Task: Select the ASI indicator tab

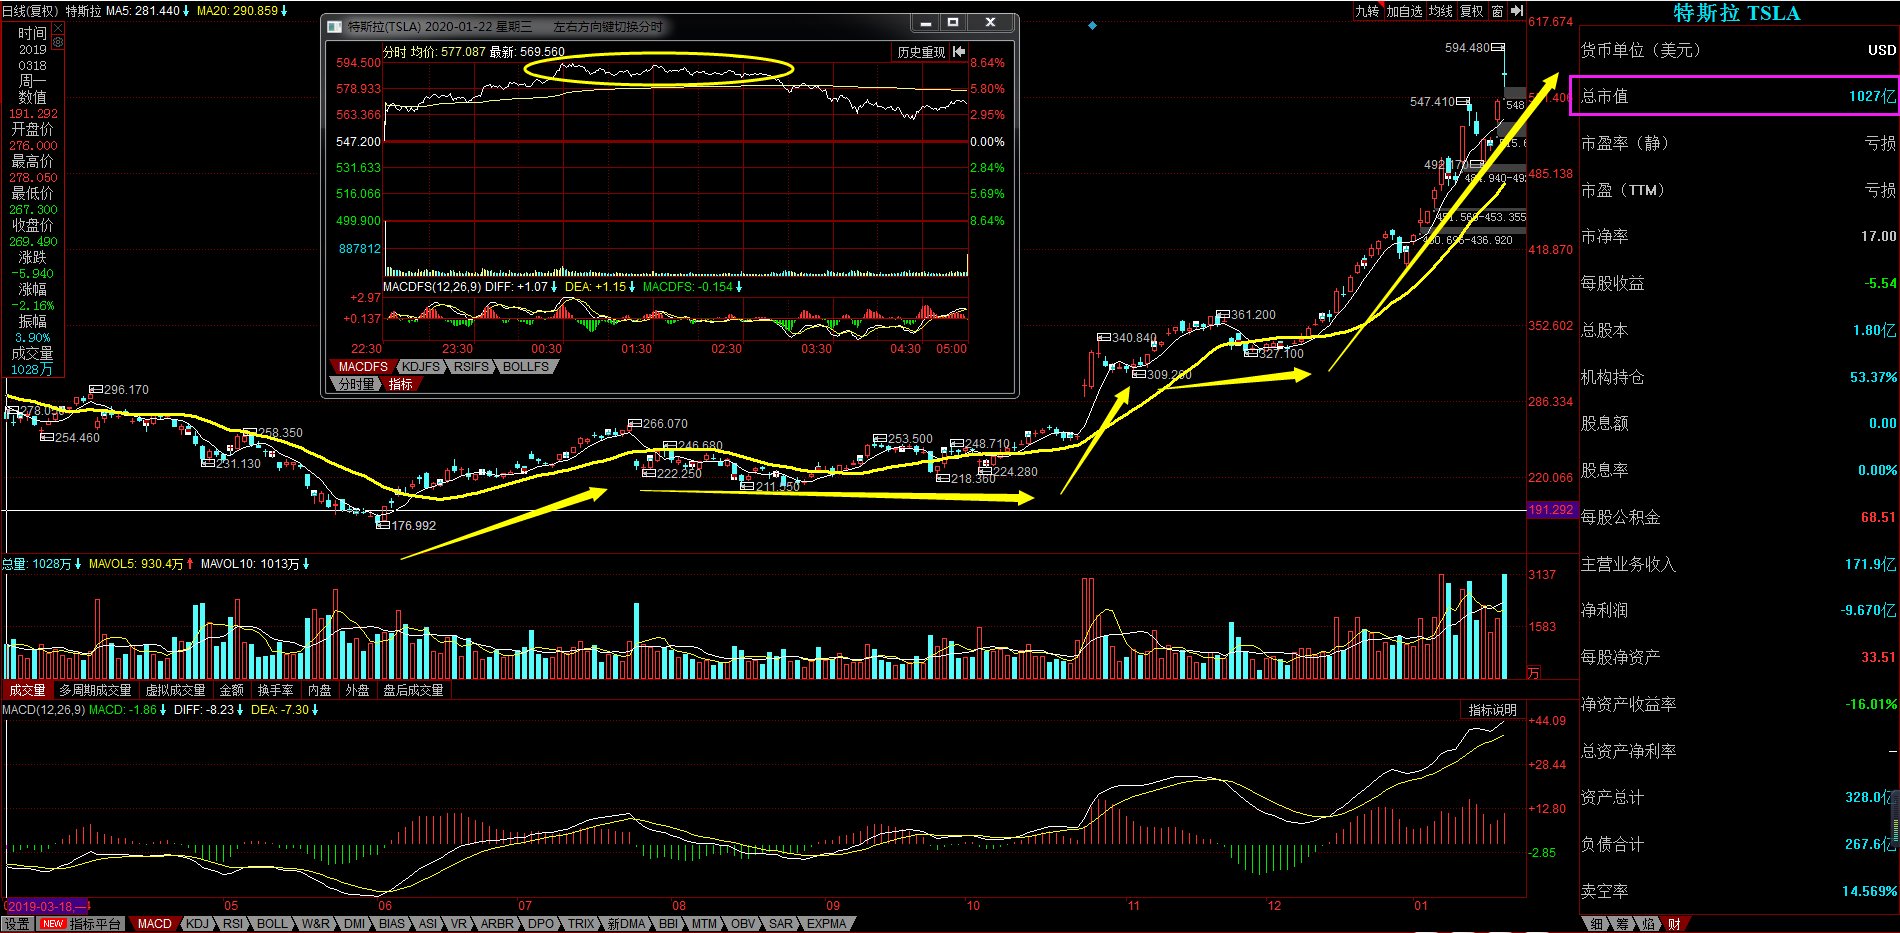Action: point(428,924)
